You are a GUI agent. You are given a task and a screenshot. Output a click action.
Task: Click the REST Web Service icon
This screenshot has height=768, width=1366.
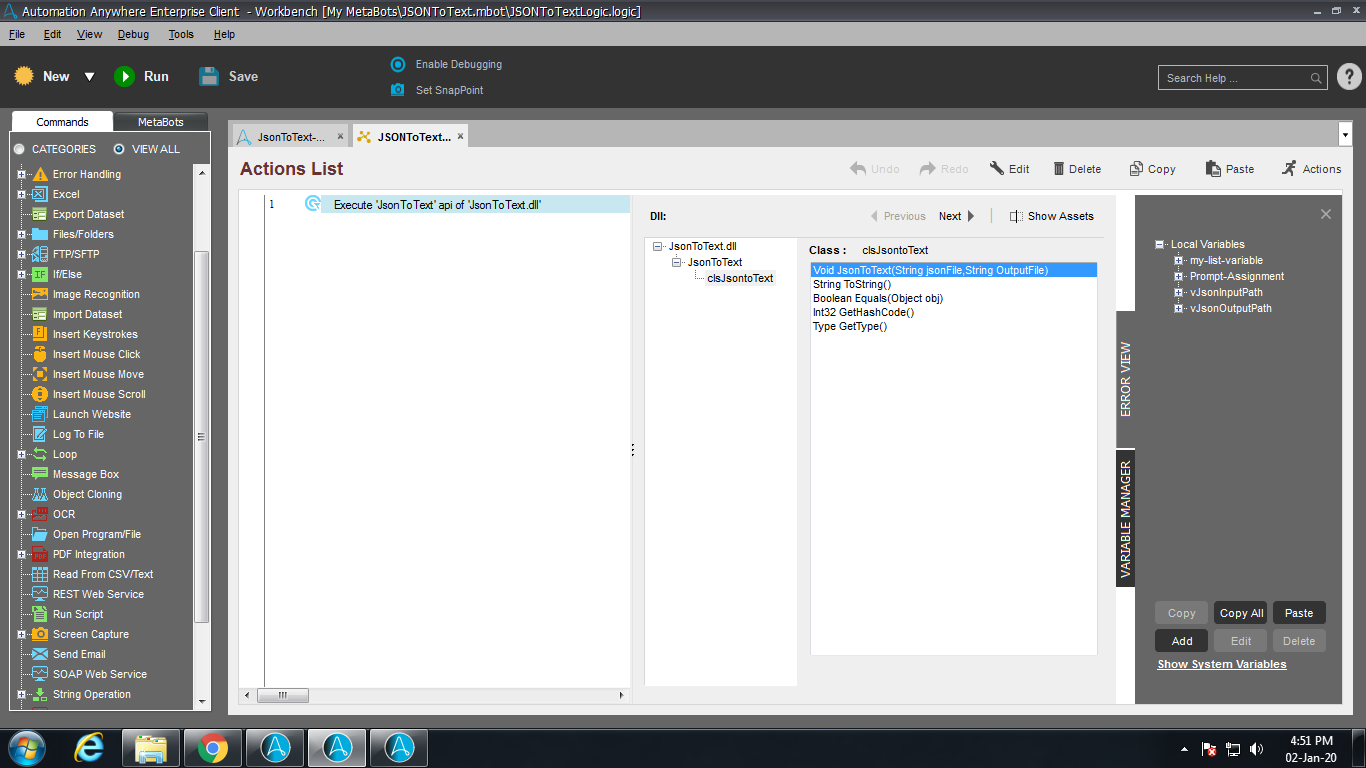point(40,594)
